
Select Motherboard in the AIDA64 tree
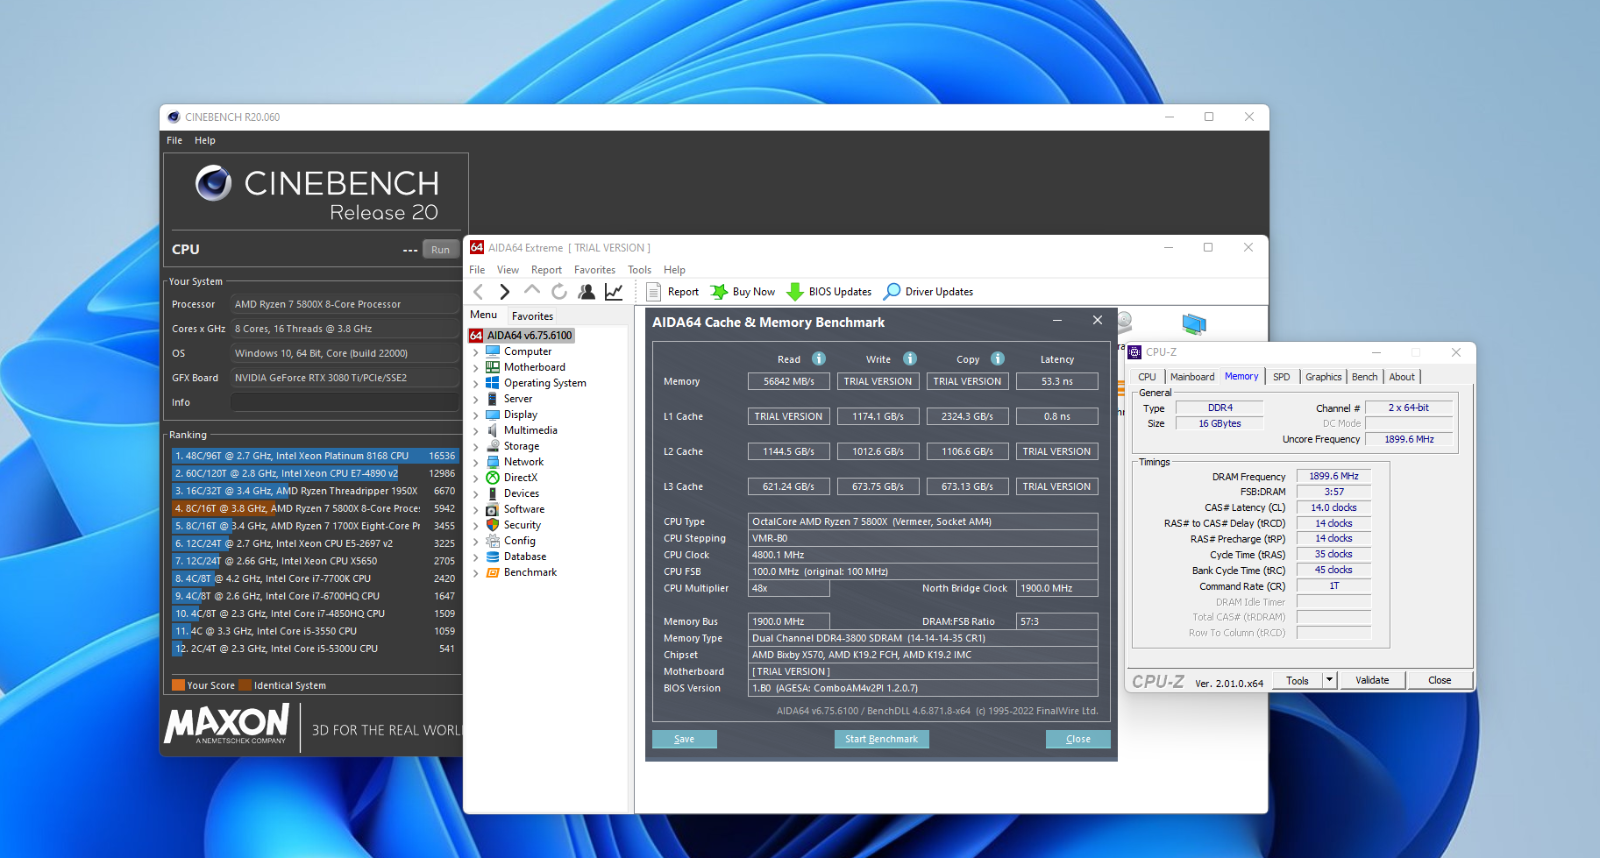click(534, 367)
